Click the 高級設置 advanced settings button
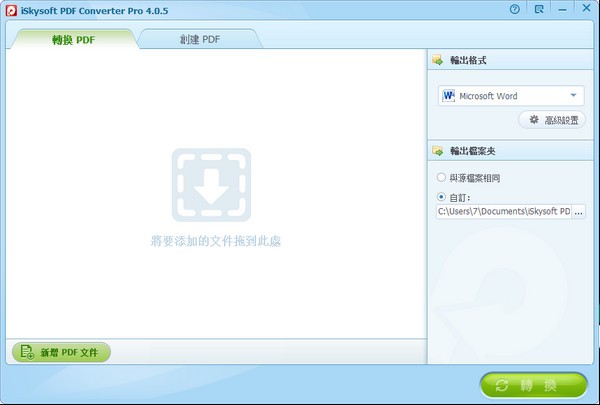Screen dimensions: 600x405 [552, 120]
